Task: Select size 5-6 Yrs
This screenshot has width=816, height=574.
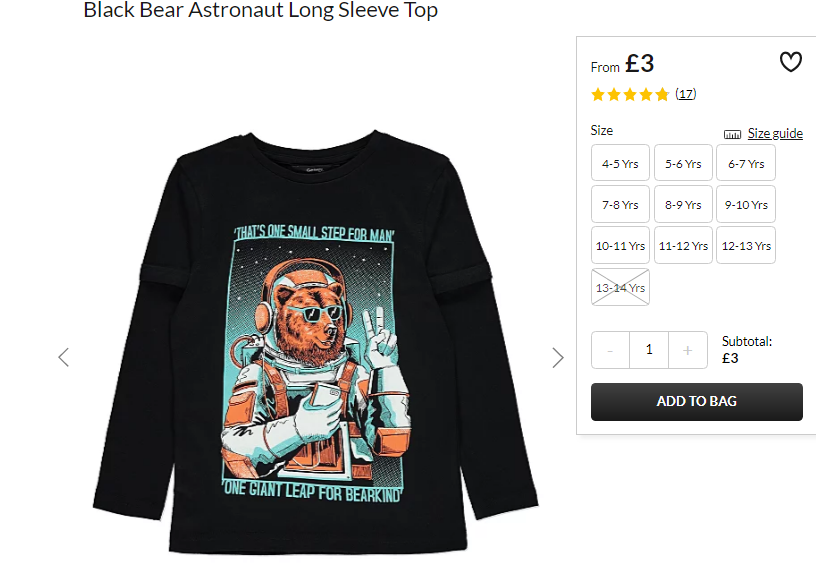Action: click(x=683, y=163)
